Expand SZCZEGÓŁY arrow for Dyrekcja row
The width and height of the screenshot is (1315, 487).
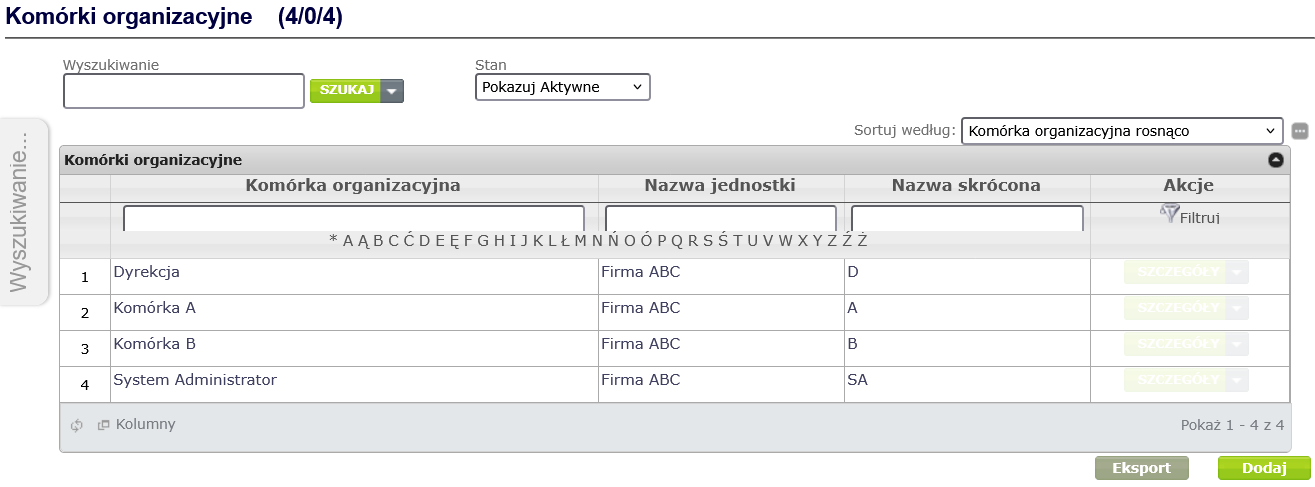coord(1238,272)
